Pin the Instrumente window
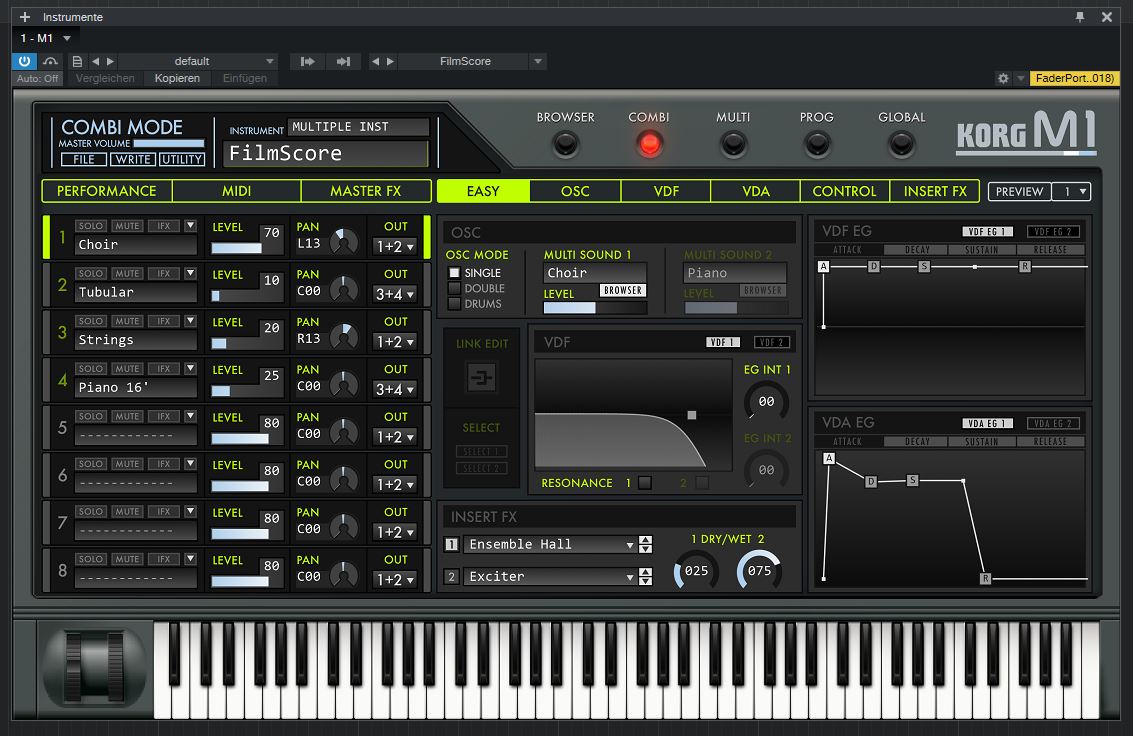This screenshot has height=736, width=1133. (x=1080, y=17)
